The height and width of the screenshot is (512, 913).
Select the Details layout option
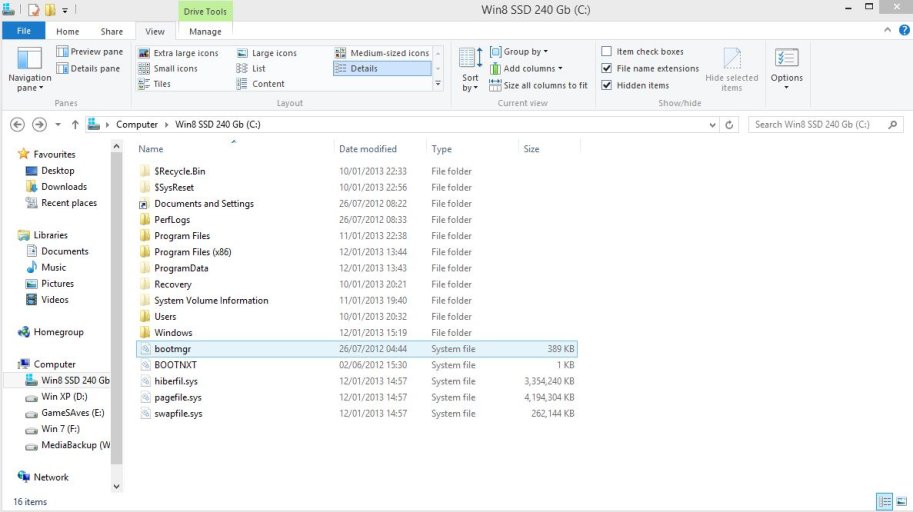pos(382,68)
